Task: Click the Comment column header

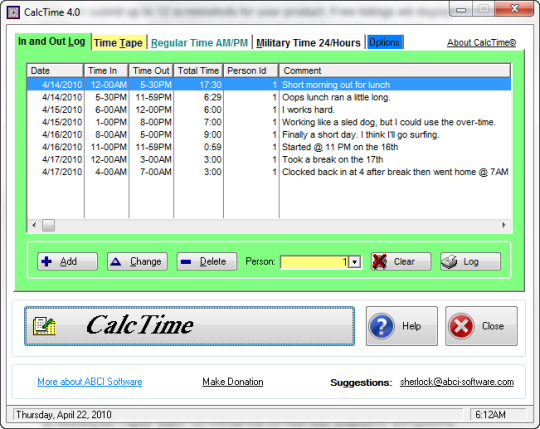Action: 395,71
